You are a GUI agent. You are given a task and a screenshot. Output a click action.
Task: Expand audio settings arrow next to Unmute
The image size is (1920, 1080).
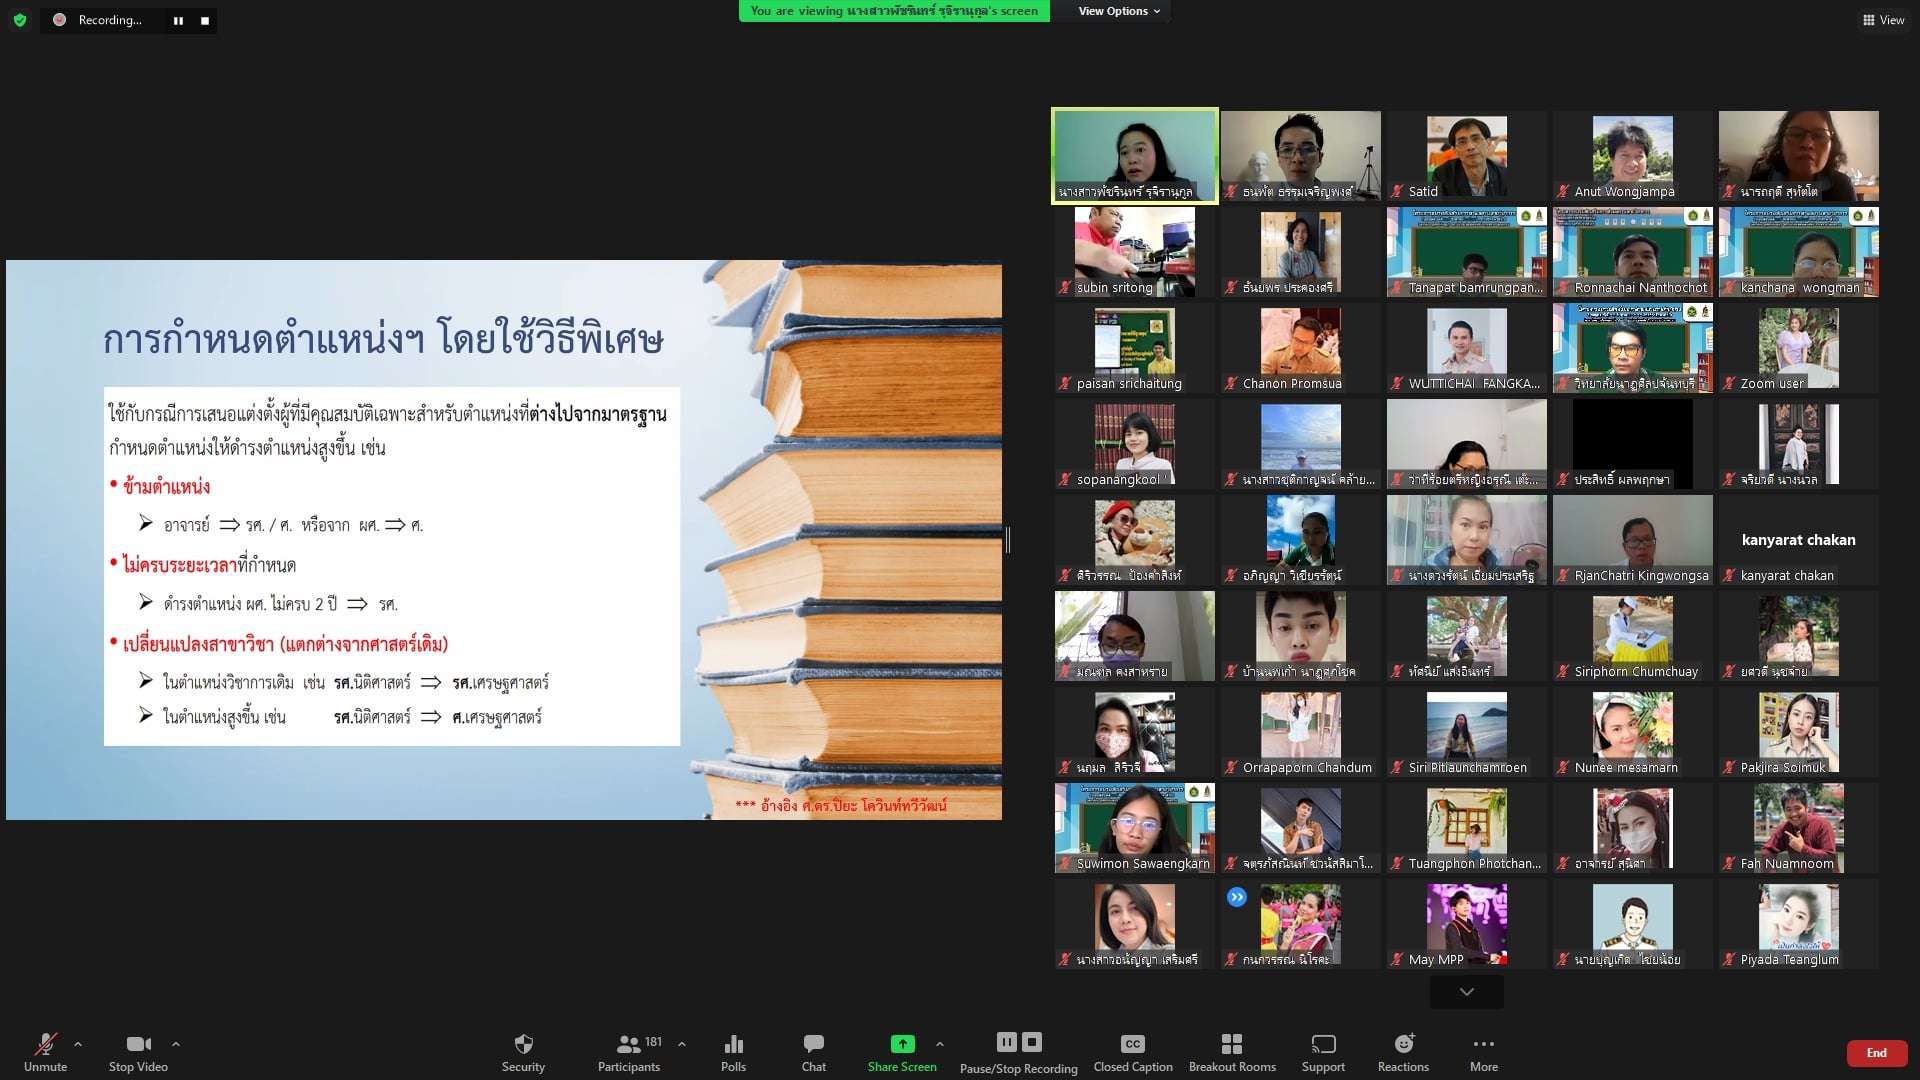point(78,1044)
